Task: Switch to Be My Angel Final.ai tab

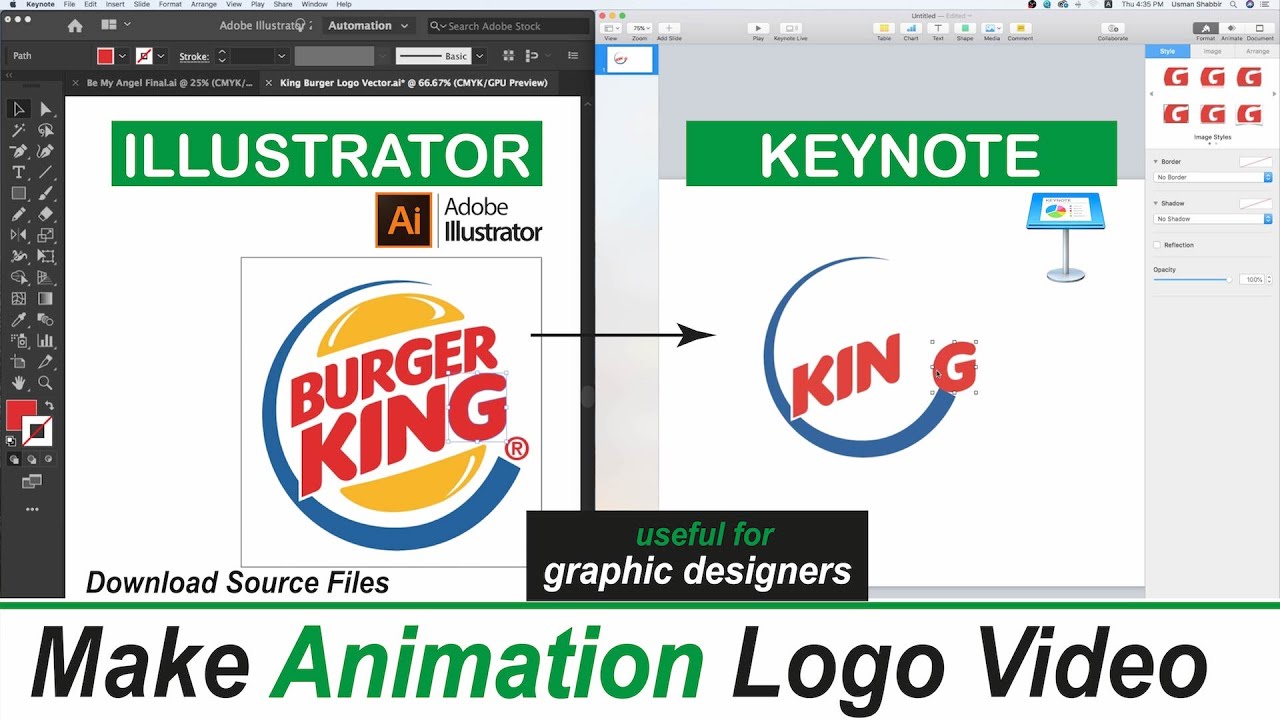Action: coord(170,83)
